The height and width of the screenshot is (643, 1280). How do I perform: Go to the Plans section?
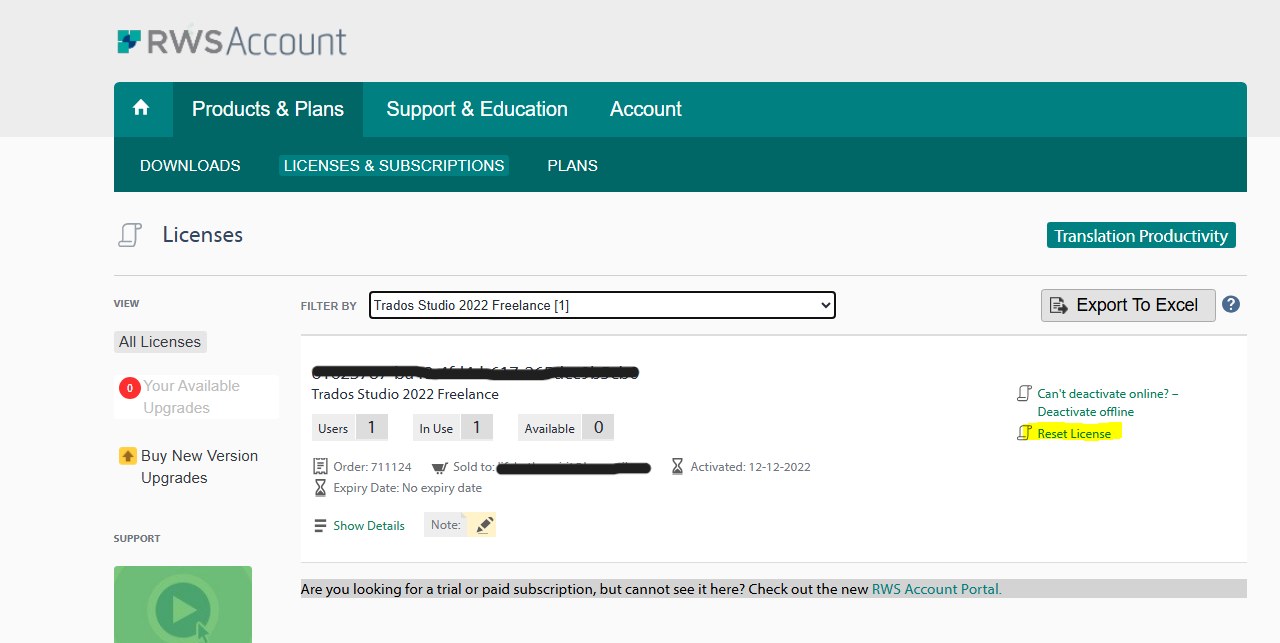572,165
